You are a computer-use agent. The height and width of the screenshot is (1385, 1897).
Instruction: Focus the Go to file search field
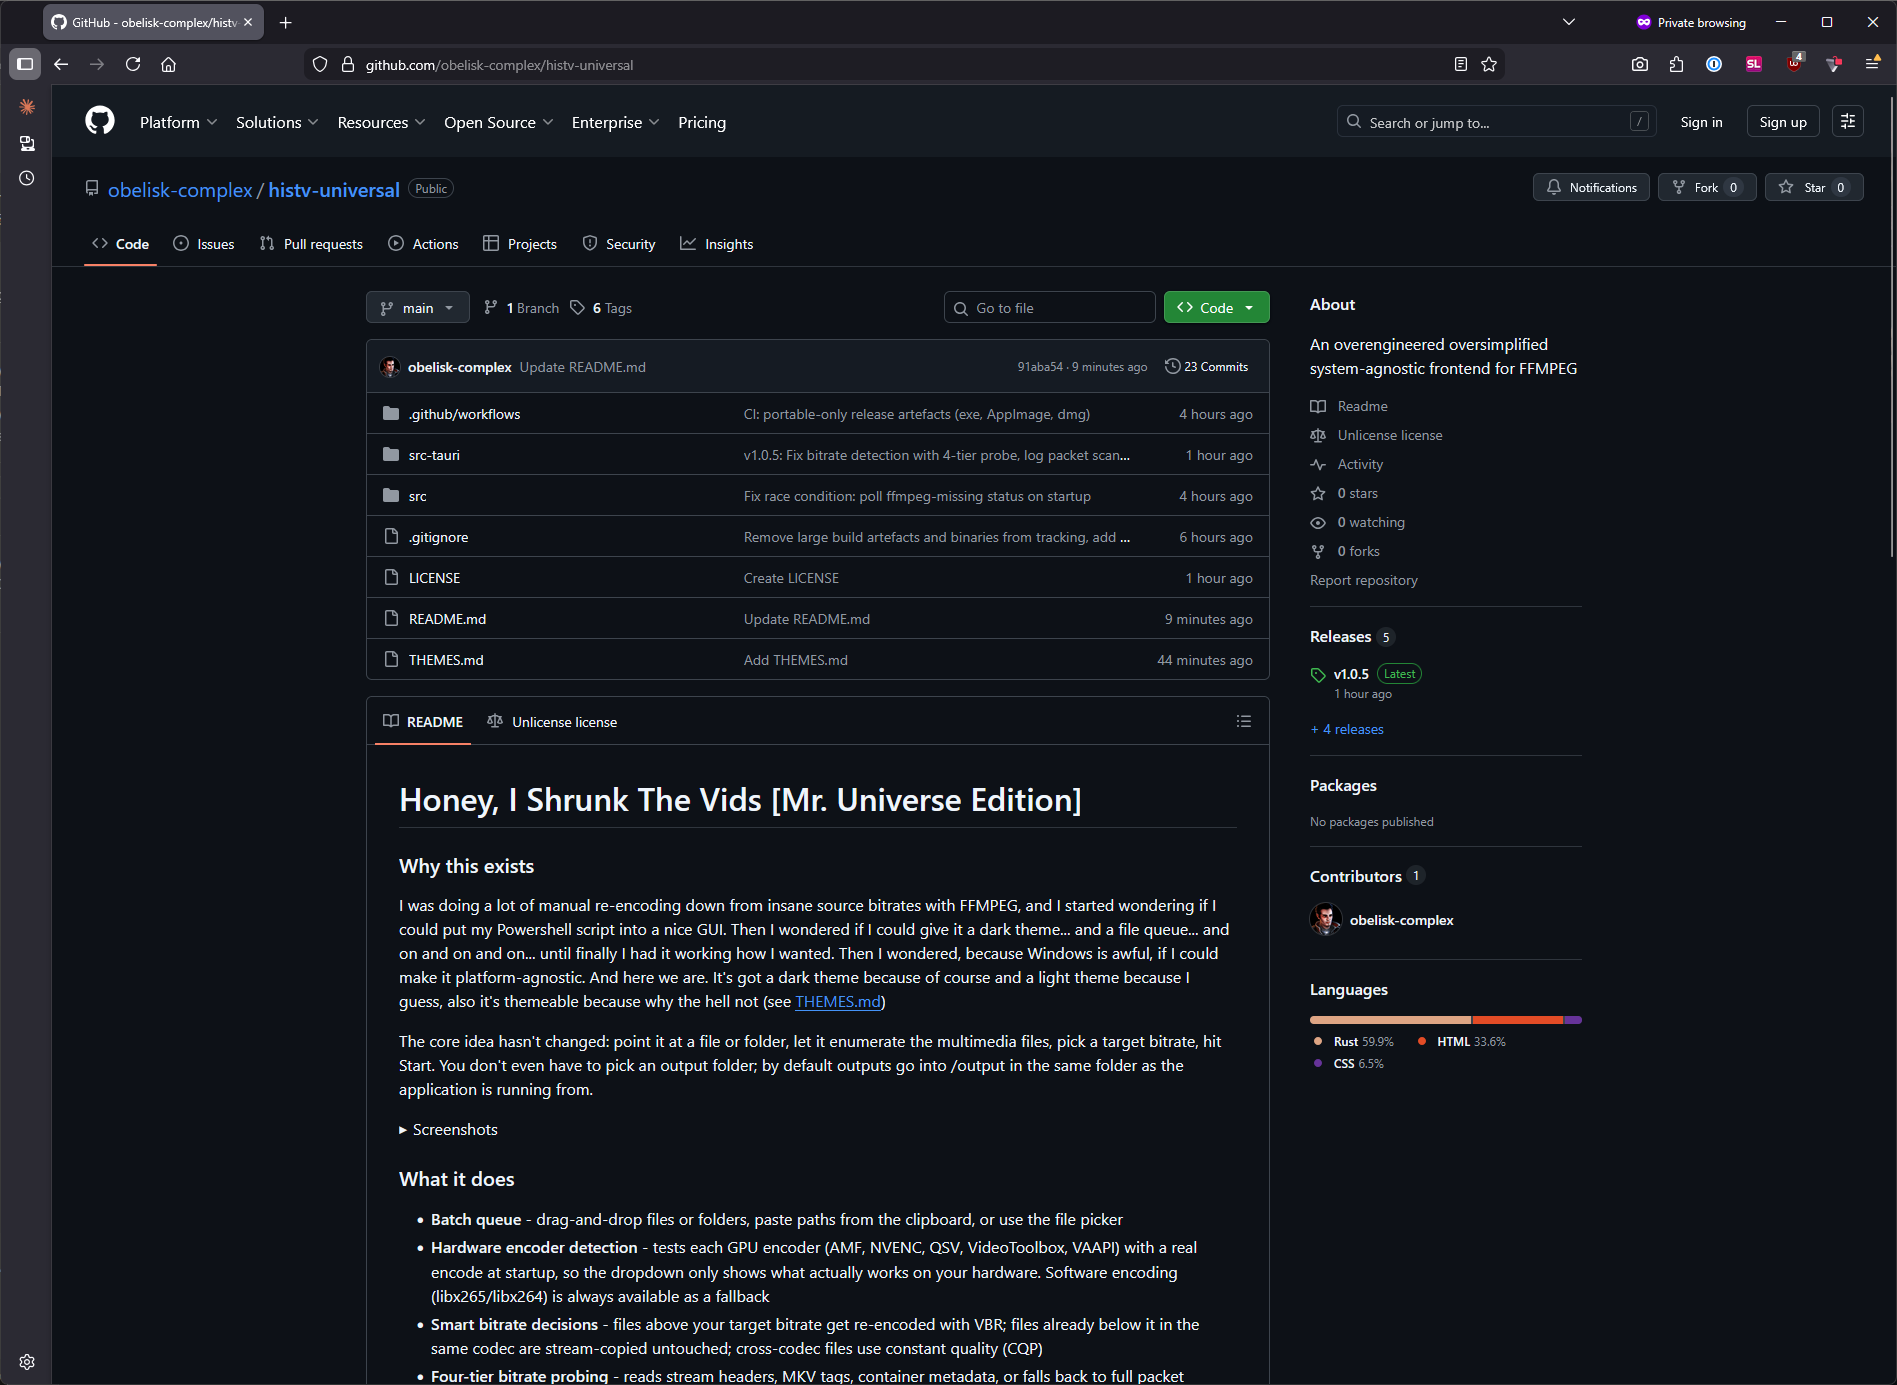1050,308
